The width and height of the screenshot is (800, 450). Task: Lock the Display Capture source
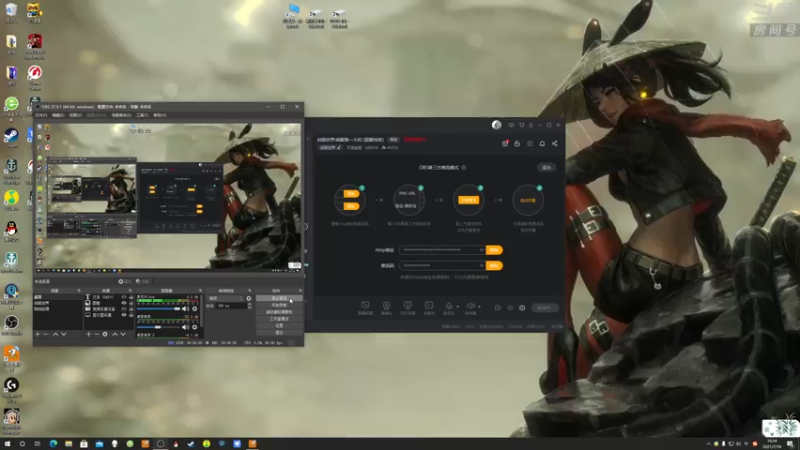131,315
